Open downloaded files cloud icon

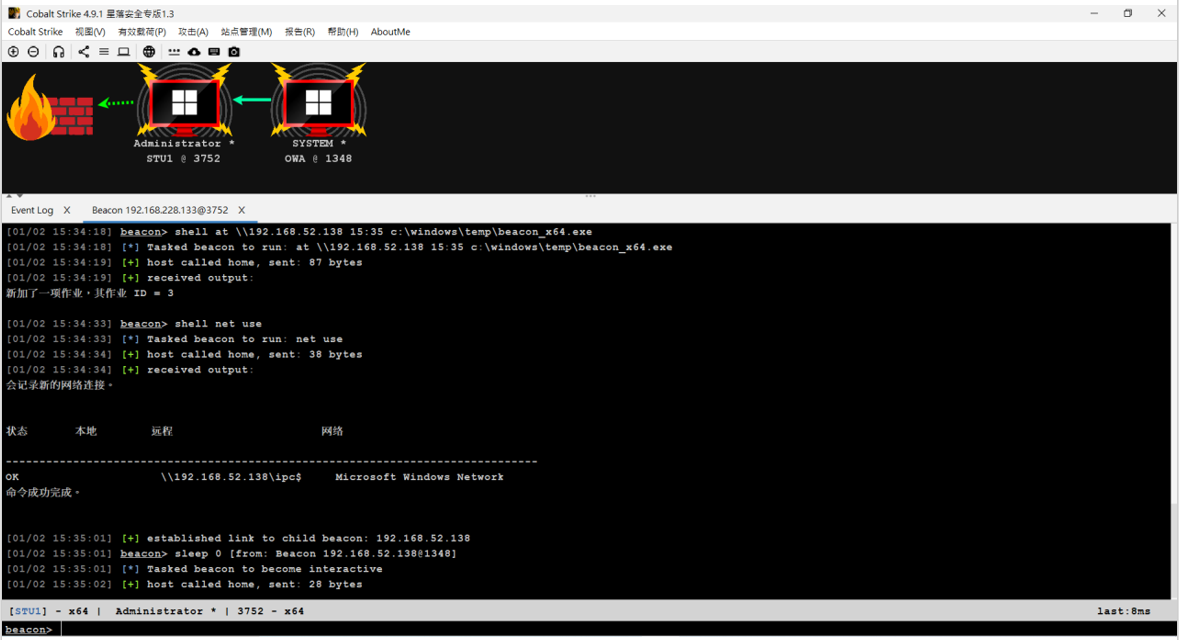pos(194,52)
